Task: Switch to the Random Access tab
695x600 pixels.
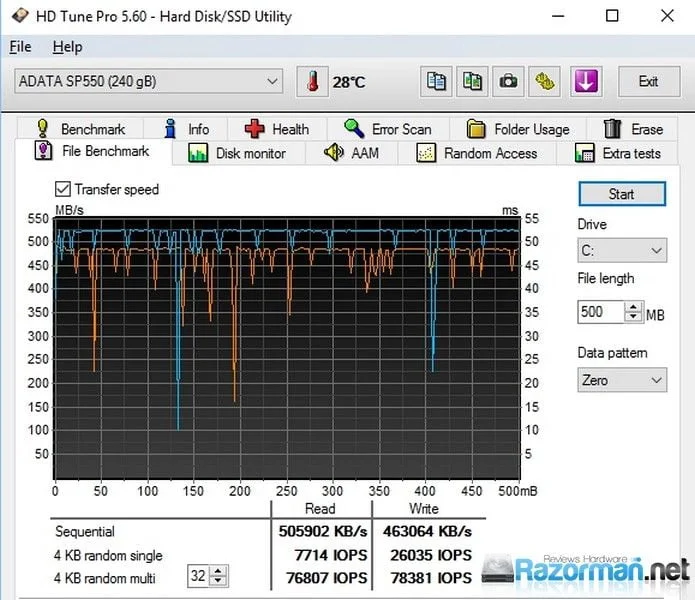Action: click(x=477, y=153)
